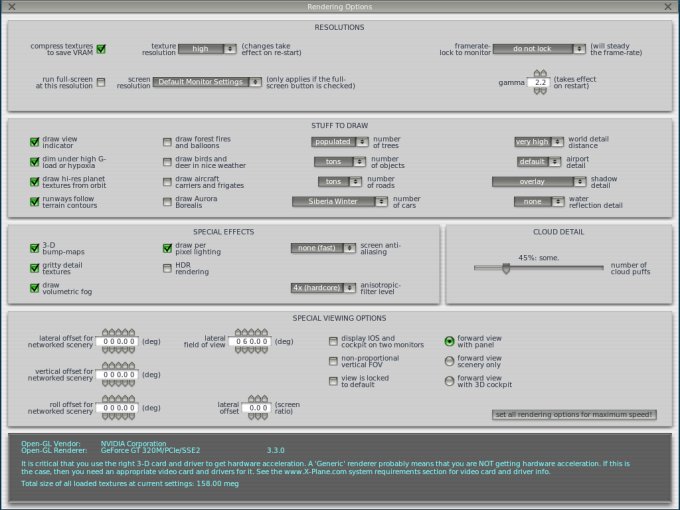Click the NVIDIA Corporation vendor text
Image resolution: width=680 pixels, height=510 pixels.
pyautogui.click(x=134, y=444)
